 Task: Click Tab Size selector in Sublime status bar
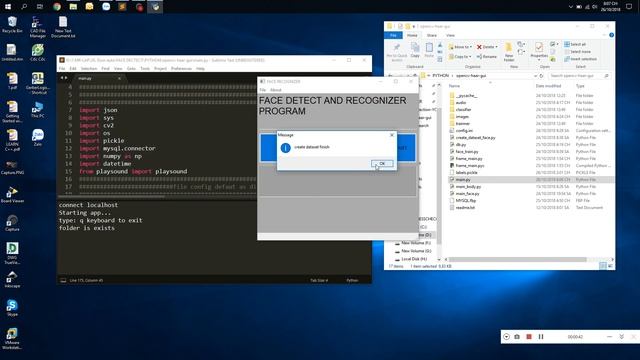(319, 280)
